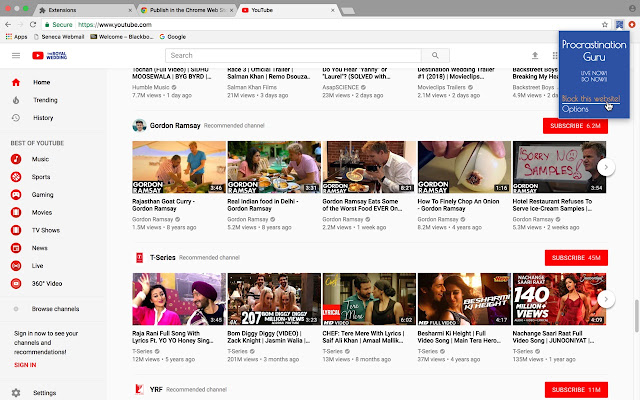Click the Sports category icon
Image resolution: width=640 pixels, height=400 pixels.
pyautogui.click(x=16, y=177)
